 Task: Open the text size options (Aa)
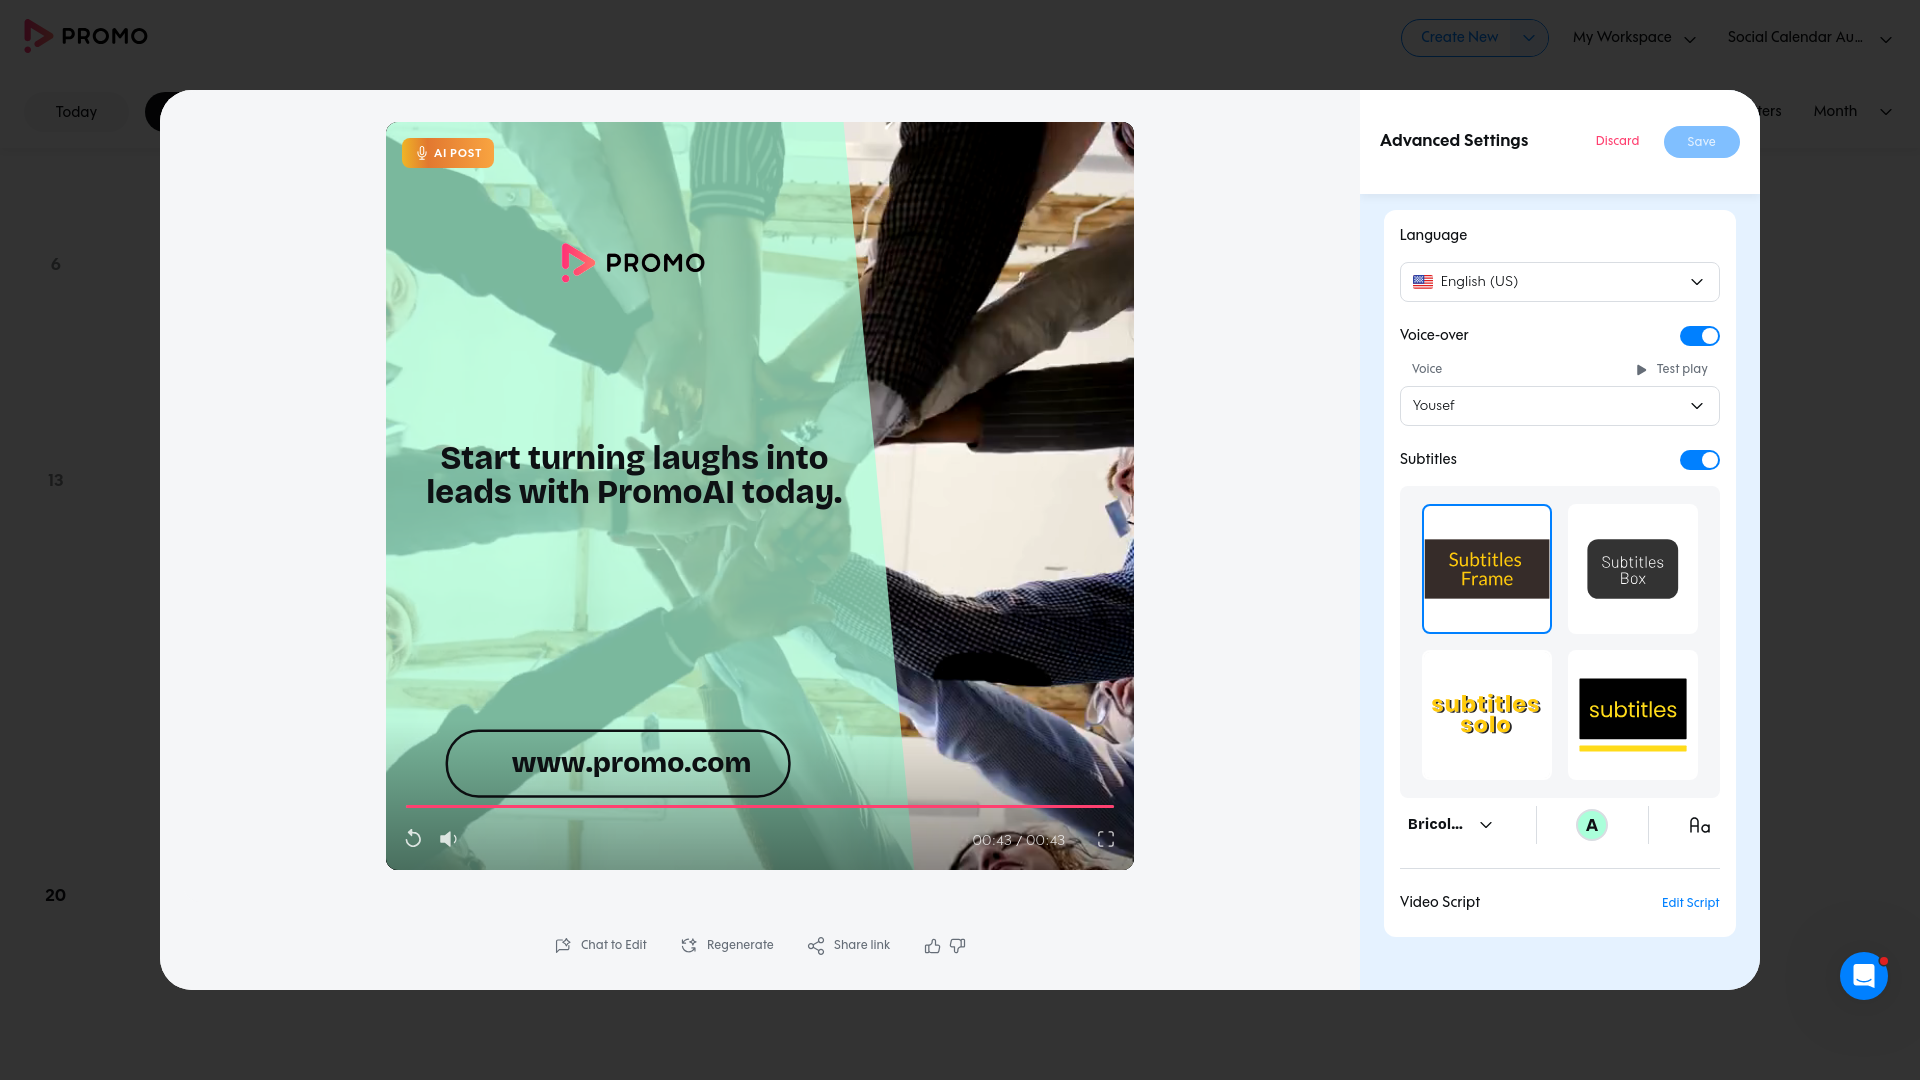[1699, 825]
